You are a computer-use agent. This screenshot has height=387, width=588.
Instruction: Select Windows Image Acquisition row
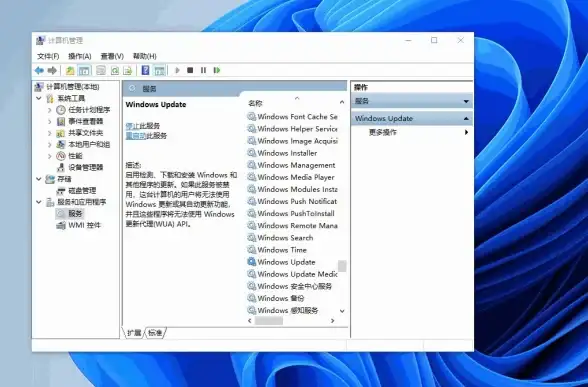click(292, 141)
